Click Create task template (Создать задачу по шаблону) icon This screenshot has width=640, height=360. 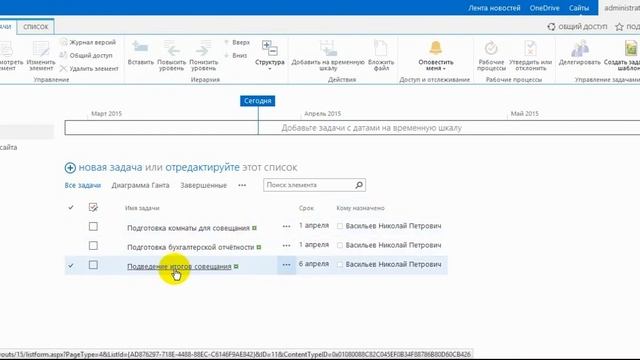(631, 48)
